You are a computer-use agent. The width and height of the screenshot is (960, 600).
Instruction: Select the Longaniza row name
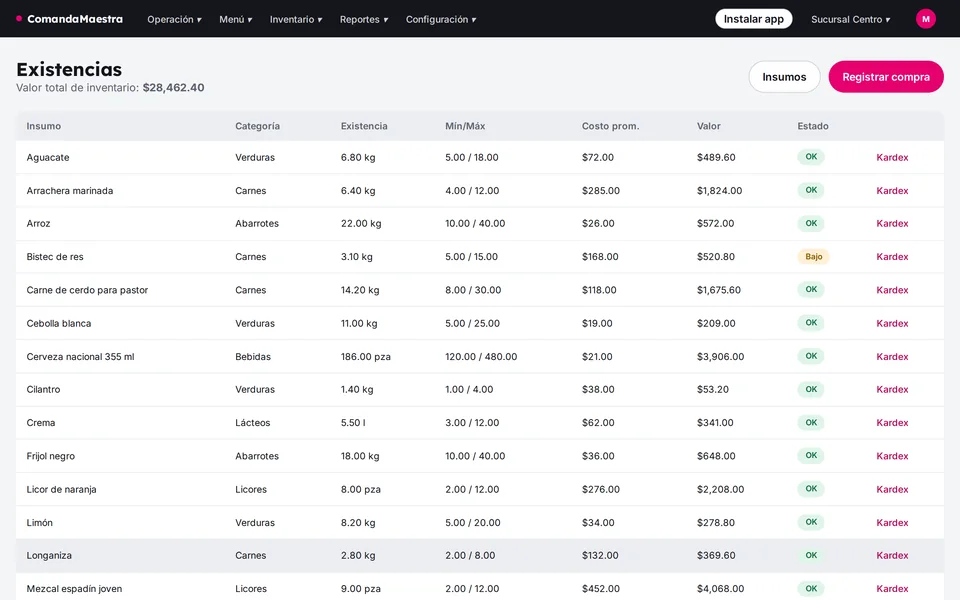pyautogui.click(x=49, y=555)
